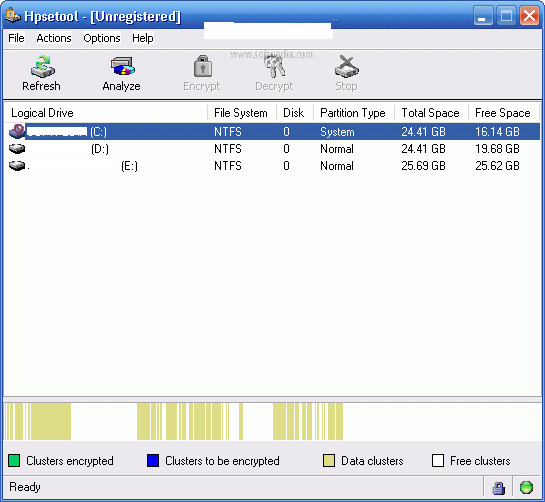Click the C: drive icon
The image size is (545, 502).
[17, 131]
